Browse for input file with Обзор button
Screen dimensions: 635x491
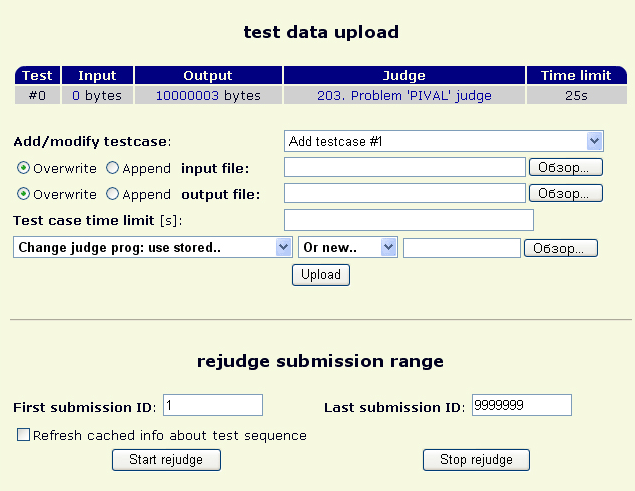(566, 167)
